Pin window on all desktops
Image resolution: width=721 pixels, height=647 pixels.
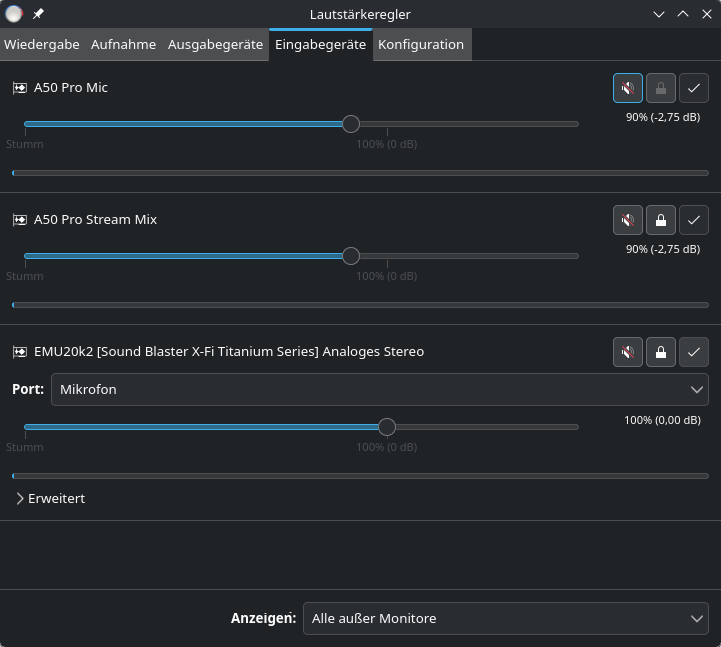(38, 14)
